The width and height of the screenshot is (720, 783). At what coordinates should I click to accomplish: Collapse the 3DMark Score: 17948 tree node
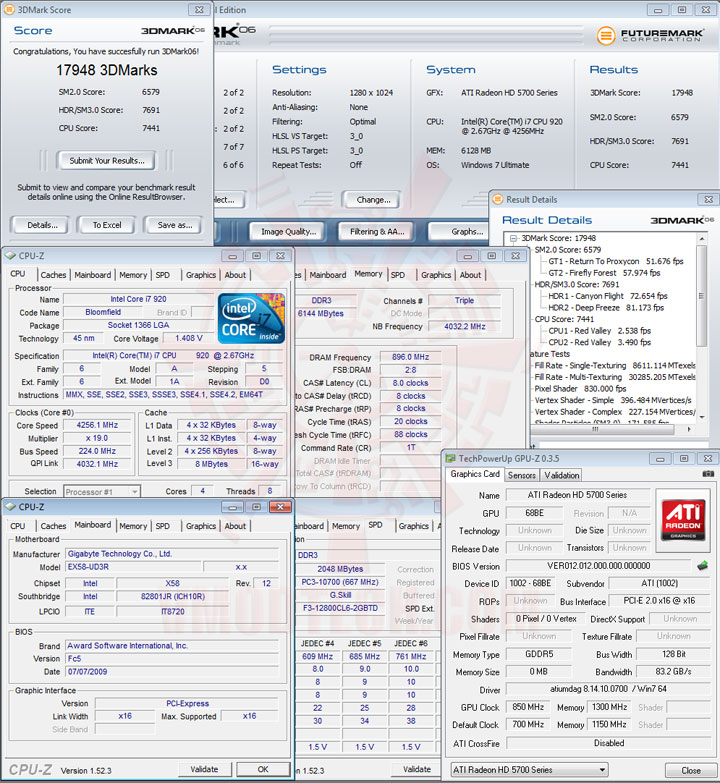point(513,239)
